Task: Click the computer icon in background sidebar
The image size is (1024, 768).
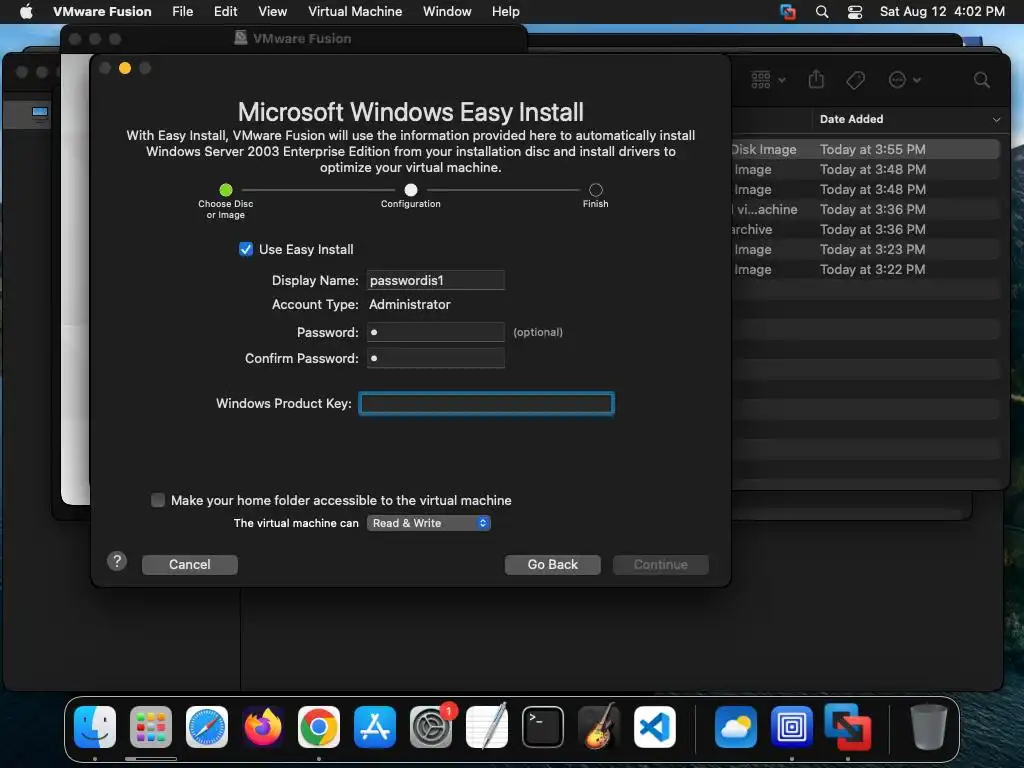Action: pos(40,112)
